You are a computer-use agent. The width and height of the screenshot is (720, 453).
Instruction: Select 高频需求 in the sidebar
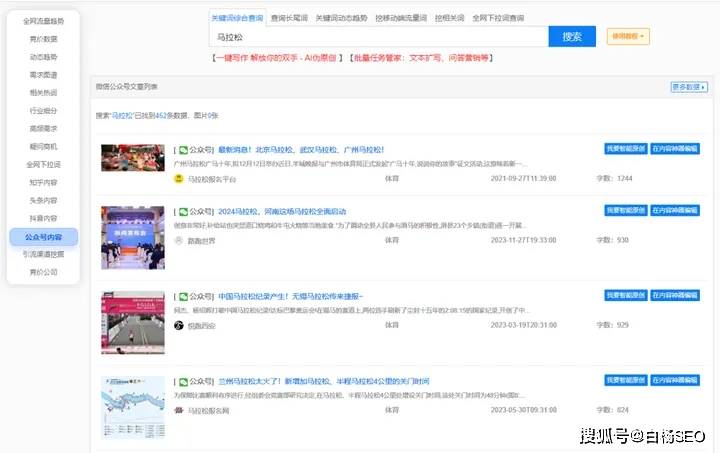[44, 129]
